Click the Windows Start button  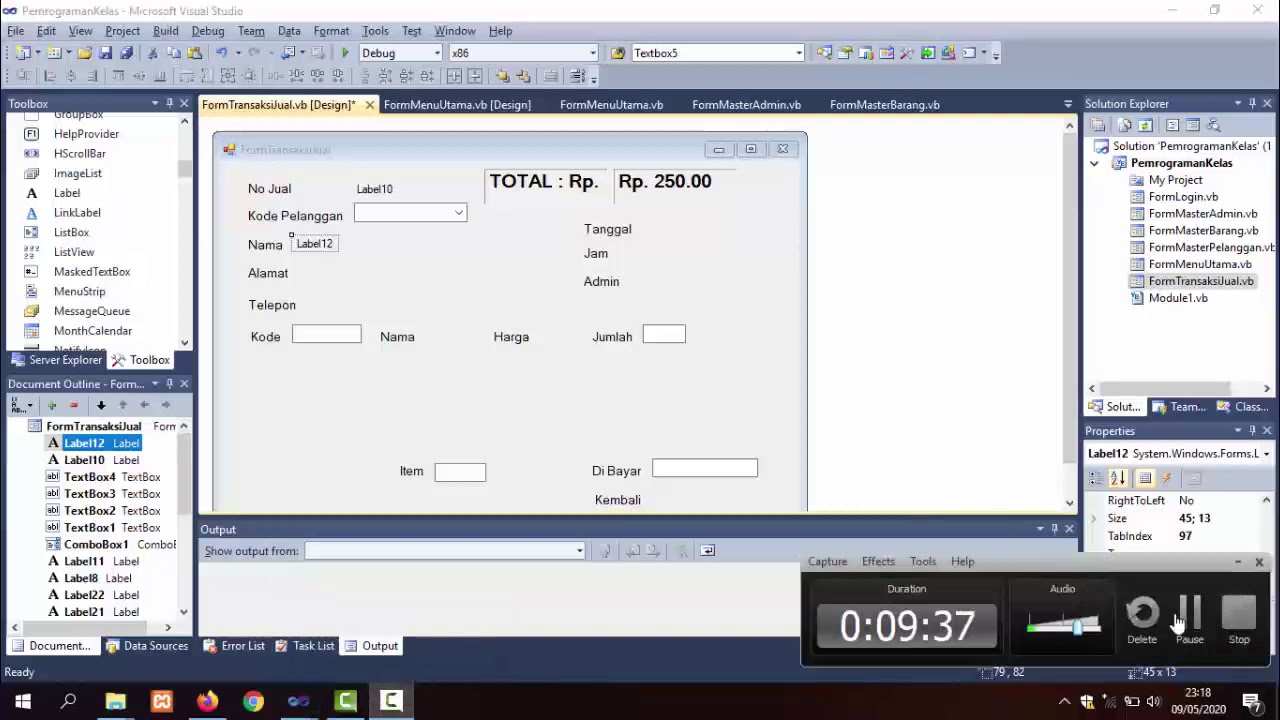tap(23, 701)
